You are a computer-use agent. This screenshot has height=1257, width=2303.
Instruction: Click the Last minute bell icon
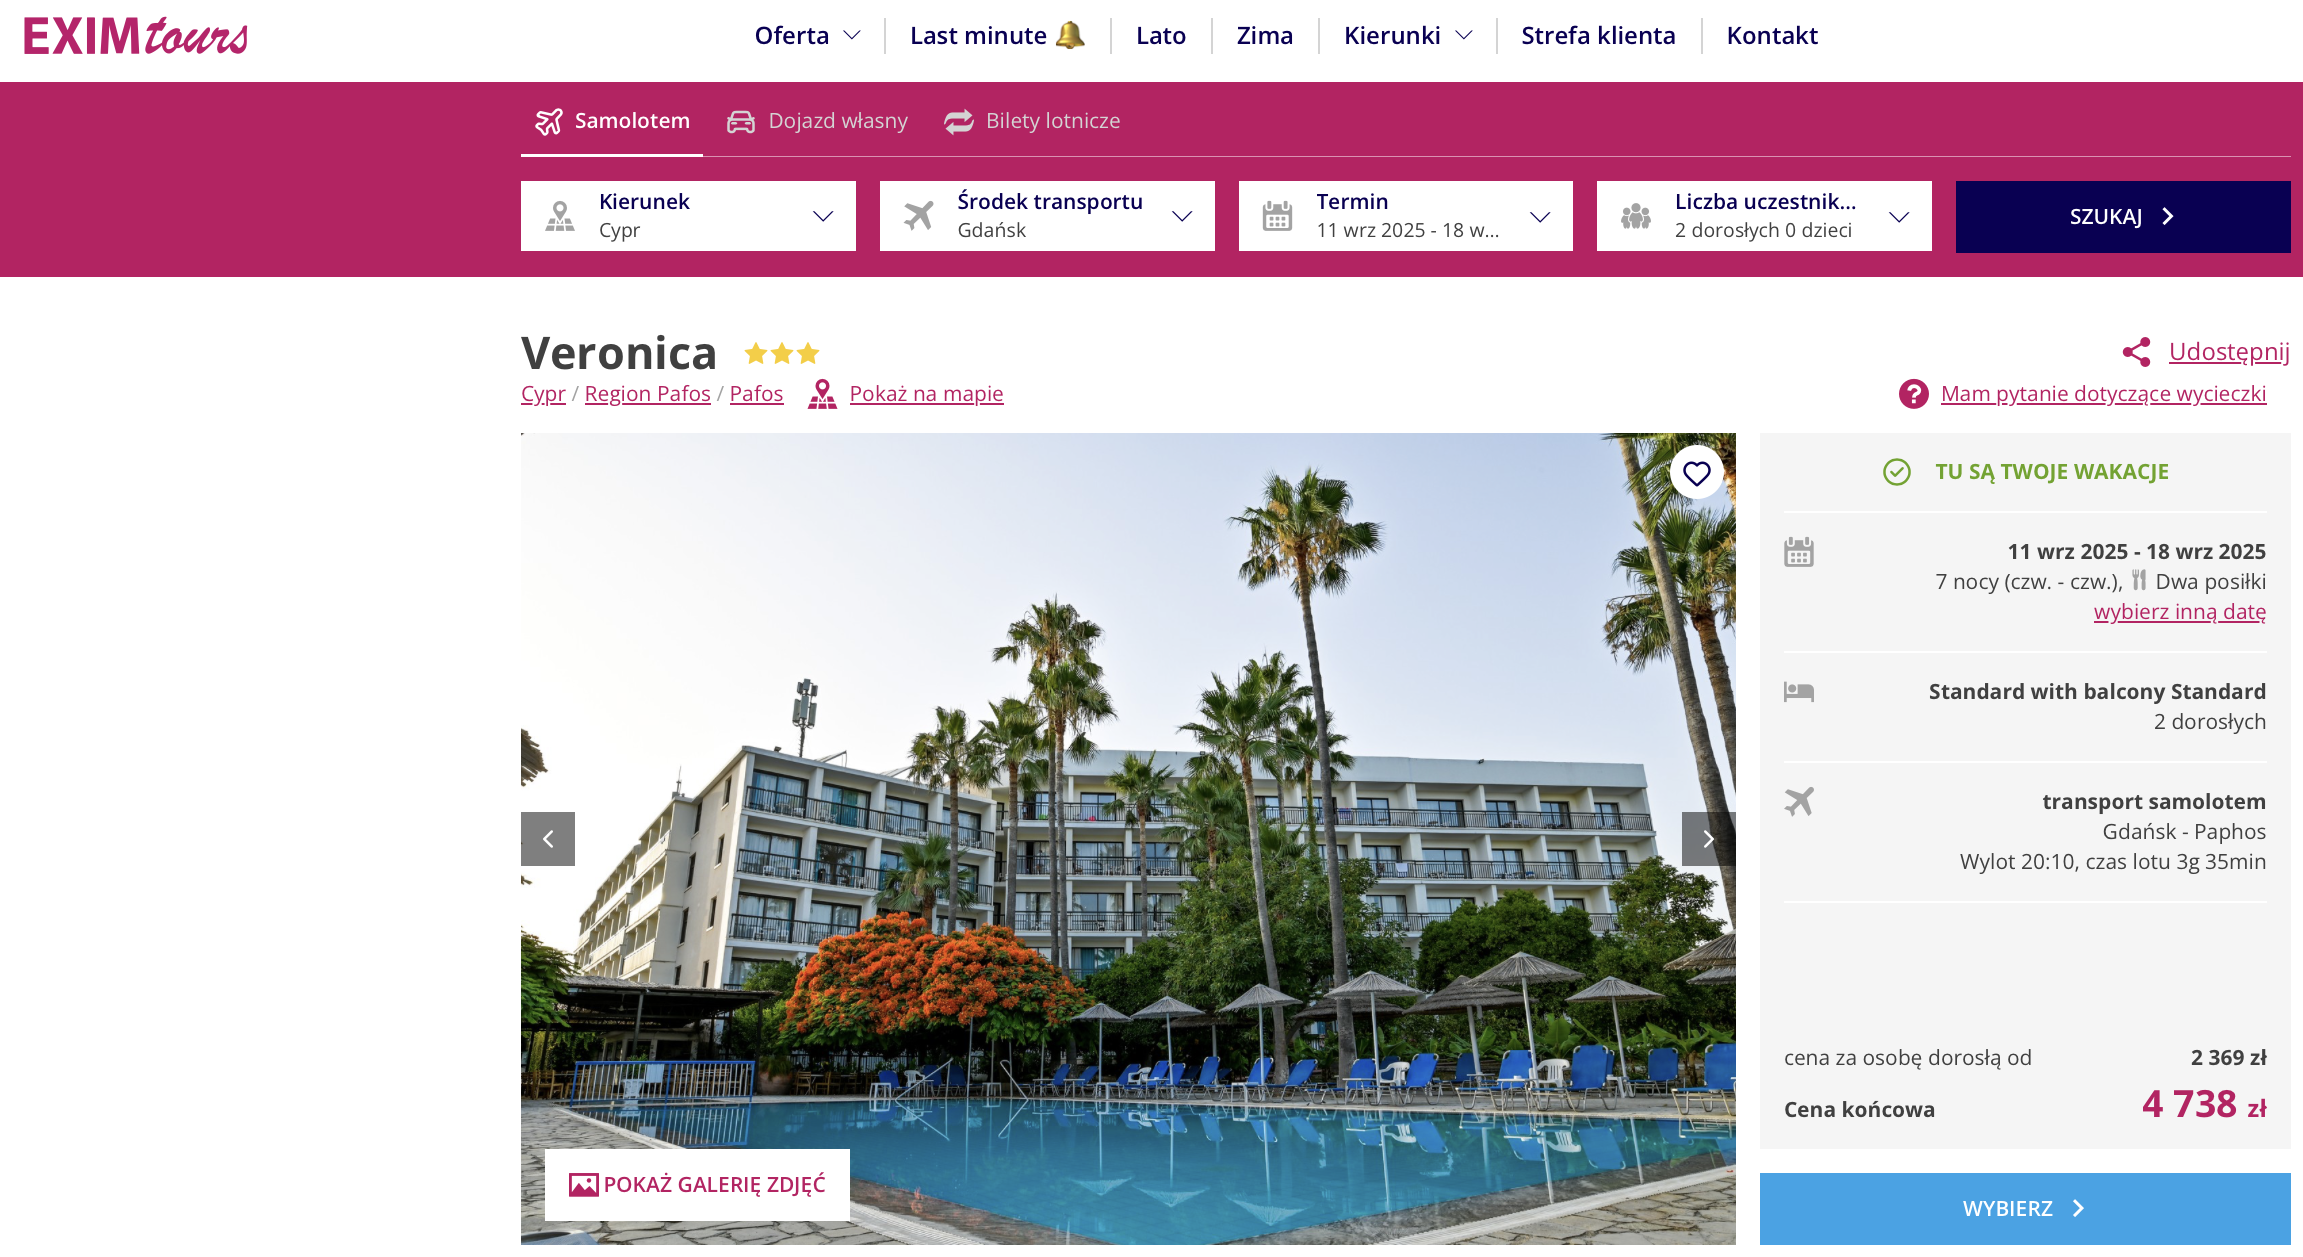[x=1070, y=35]
